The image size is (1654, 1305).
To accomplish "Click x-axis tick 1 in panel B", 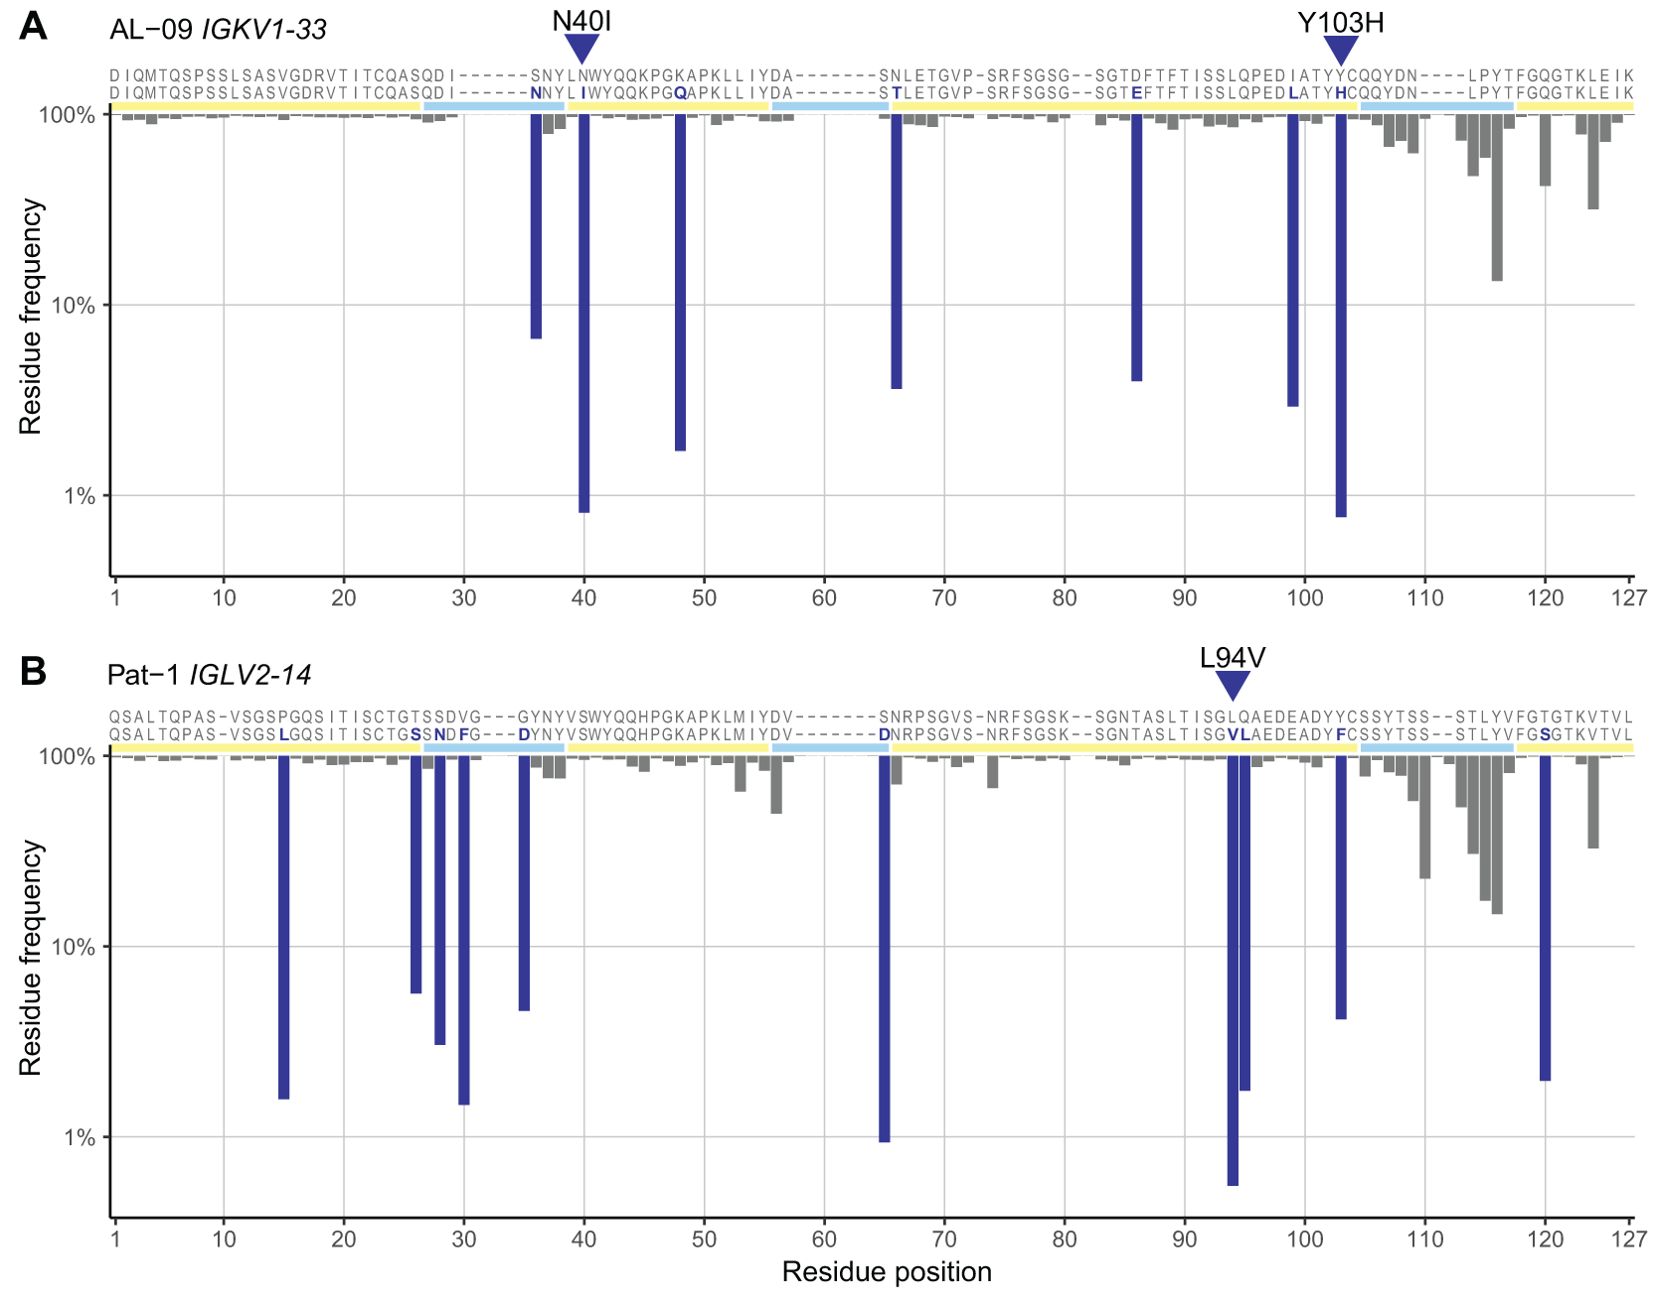I will [116, 1240].
